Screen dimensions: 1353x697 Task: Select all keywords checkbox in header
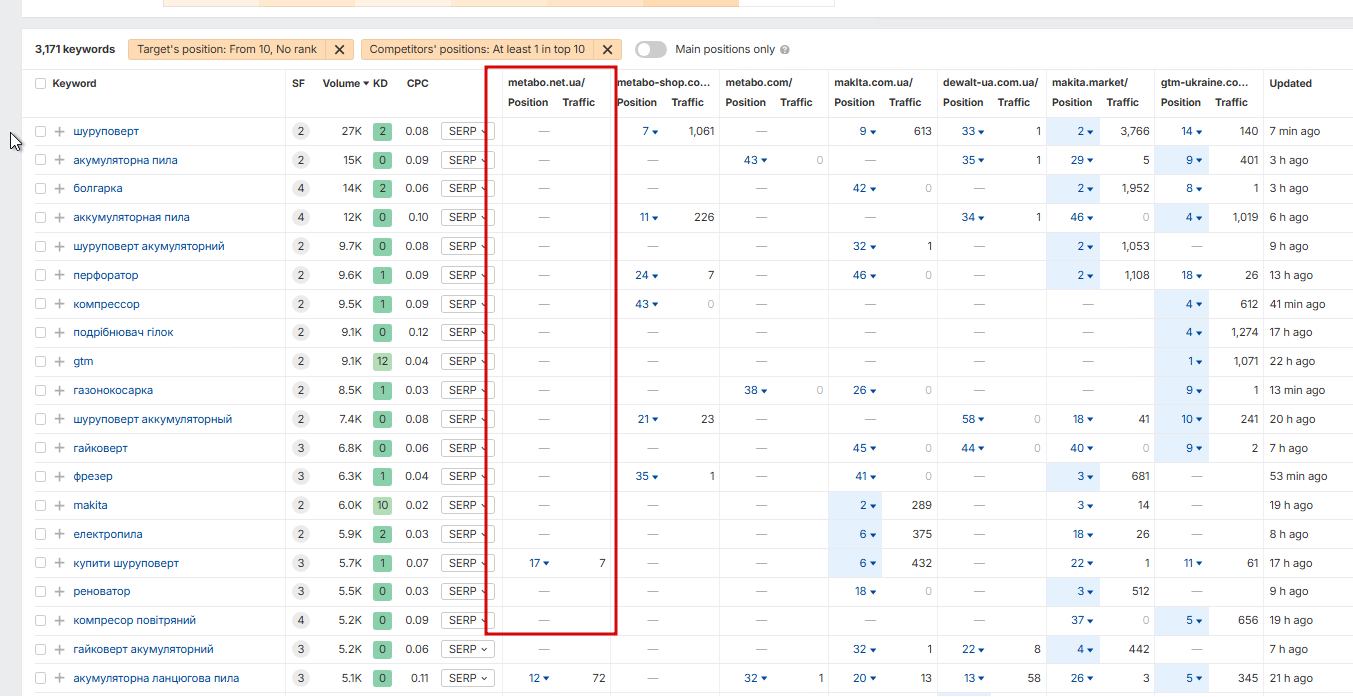point(41,84)
